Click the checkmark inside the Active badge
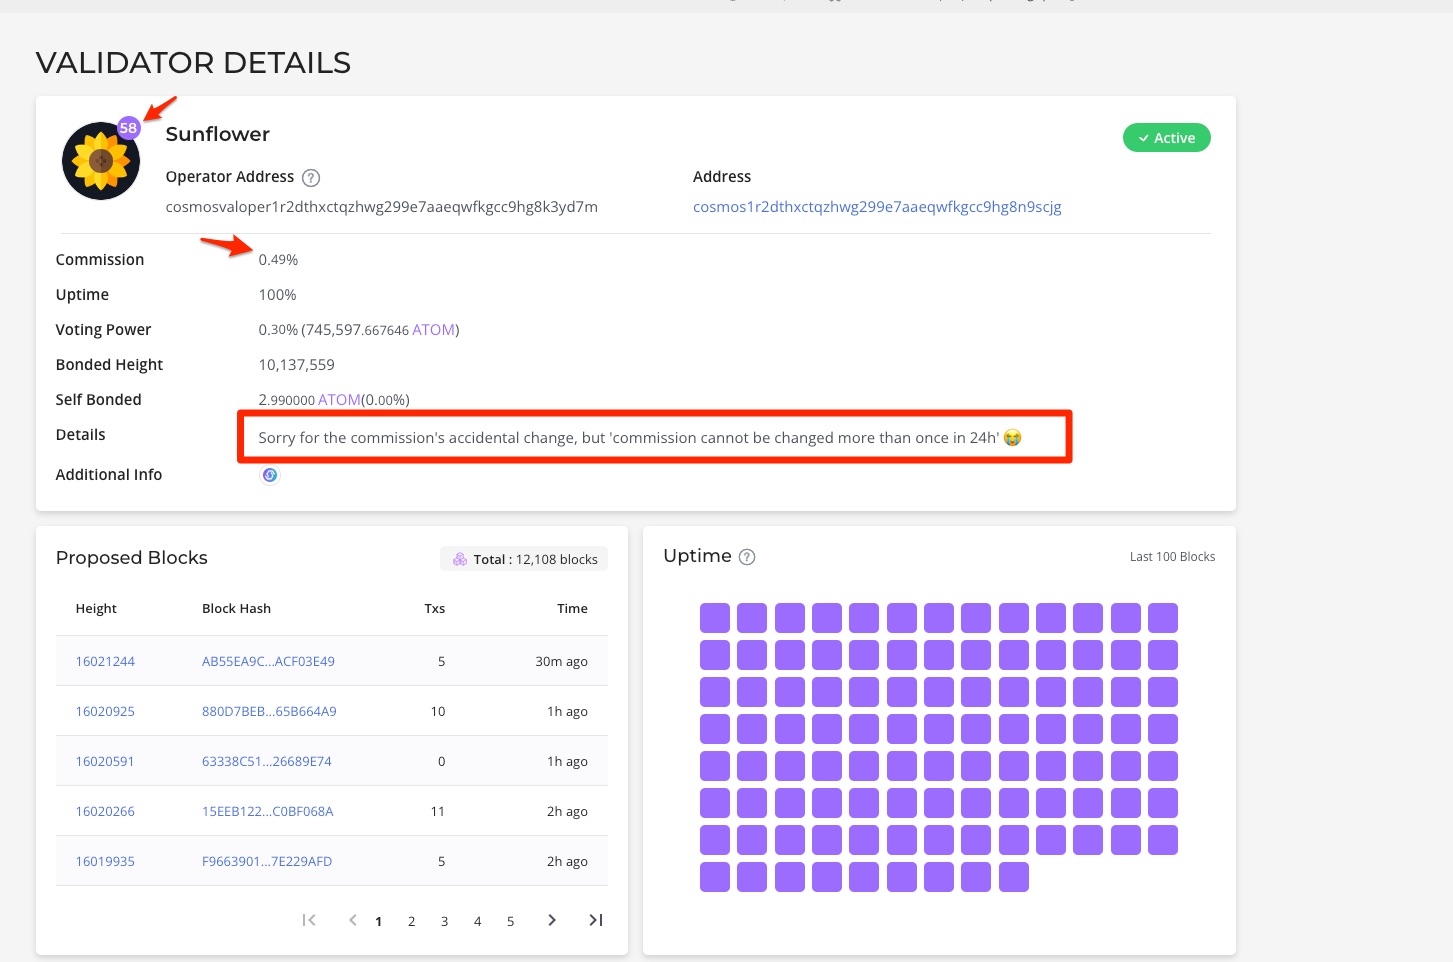This screenshot has width=1453, height=962. pyautogui.click(x=1143, y=137)
